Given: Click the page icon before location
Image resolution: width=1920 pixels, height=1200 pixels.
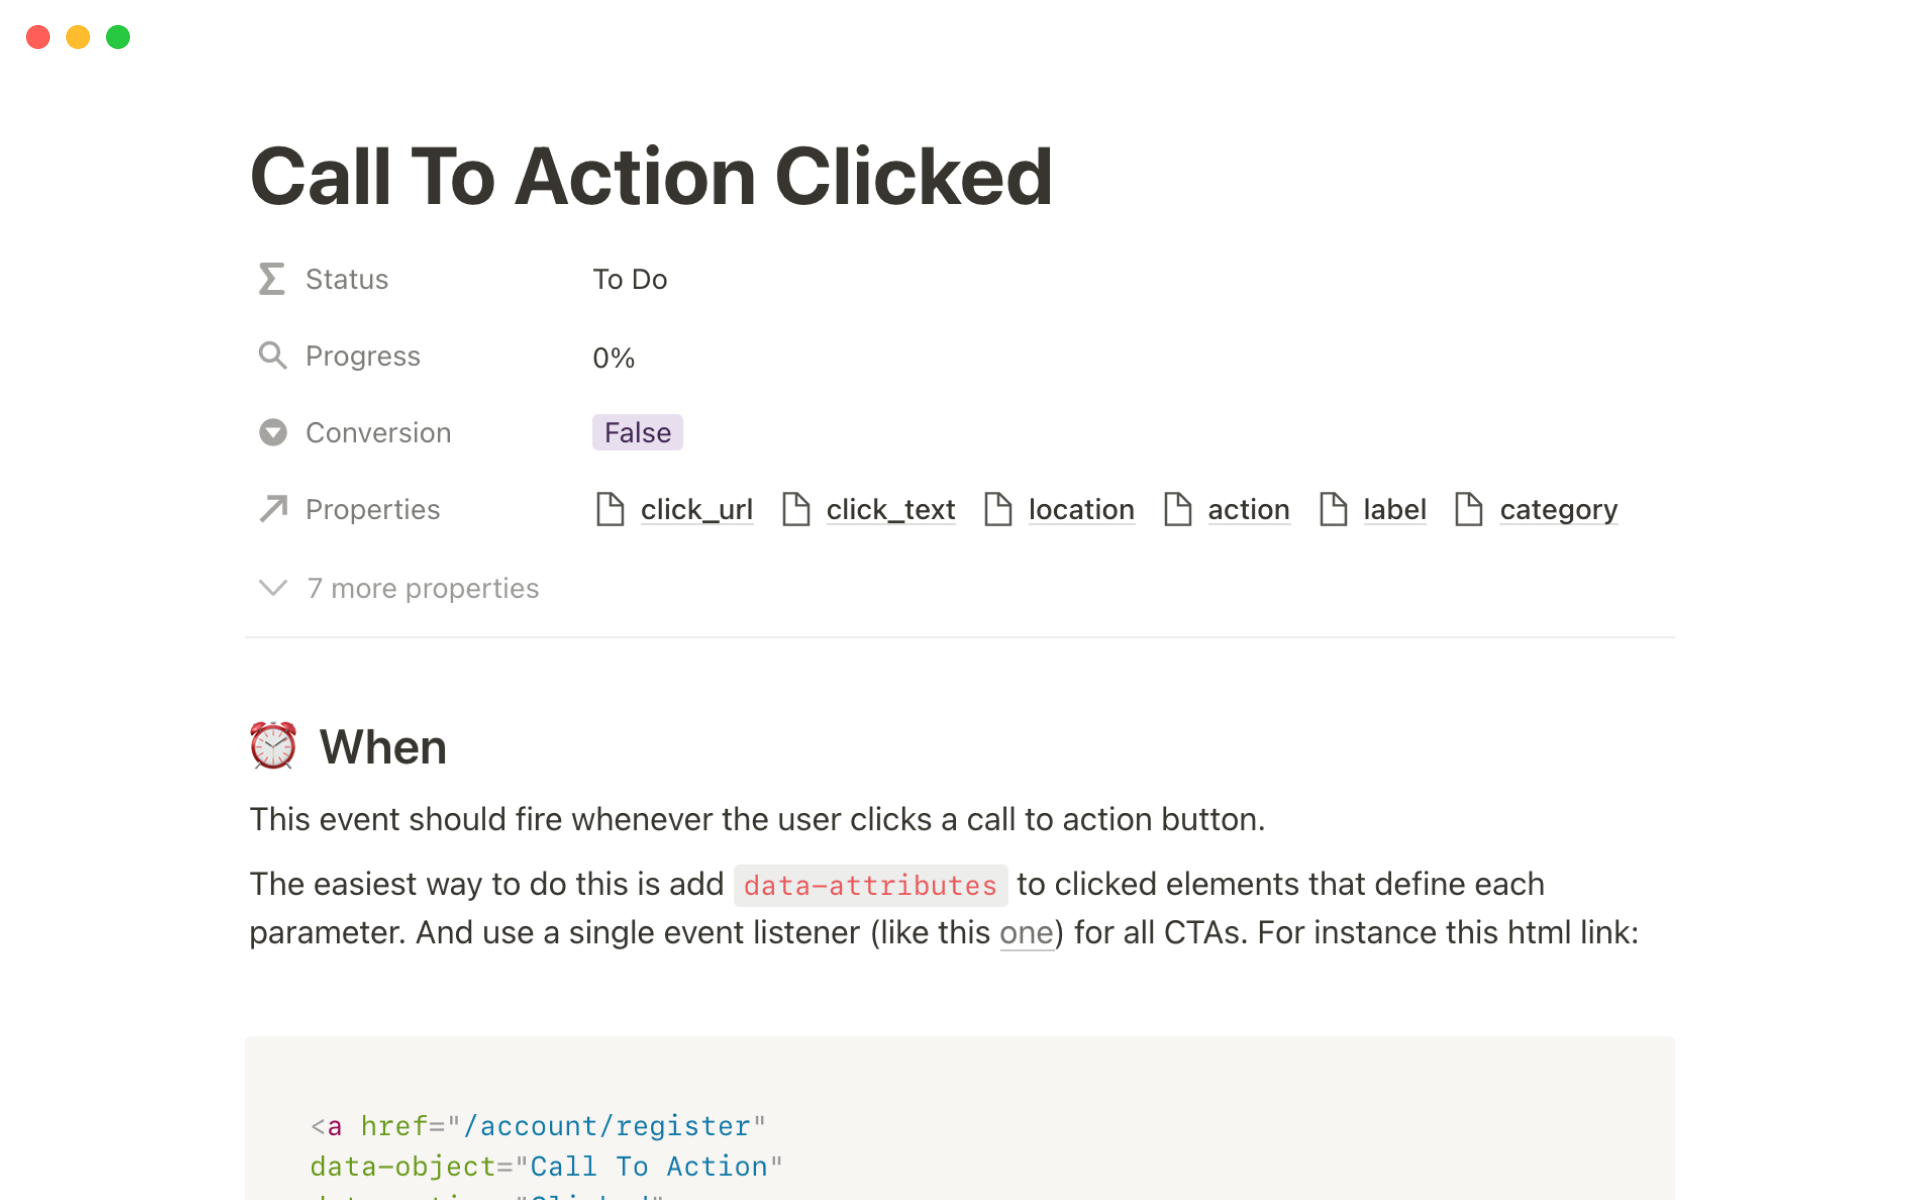Looking at the screenshot, I should tap(998, 509).
